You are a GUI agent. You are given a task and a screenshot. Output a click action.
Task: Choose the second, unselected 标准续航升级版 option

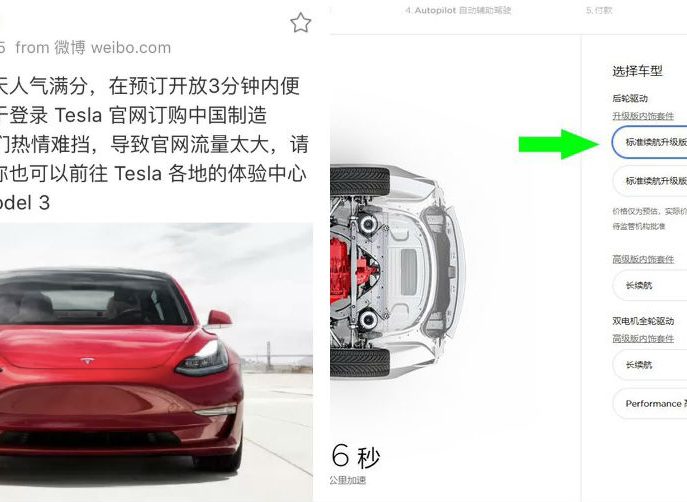tap(650, 180)
